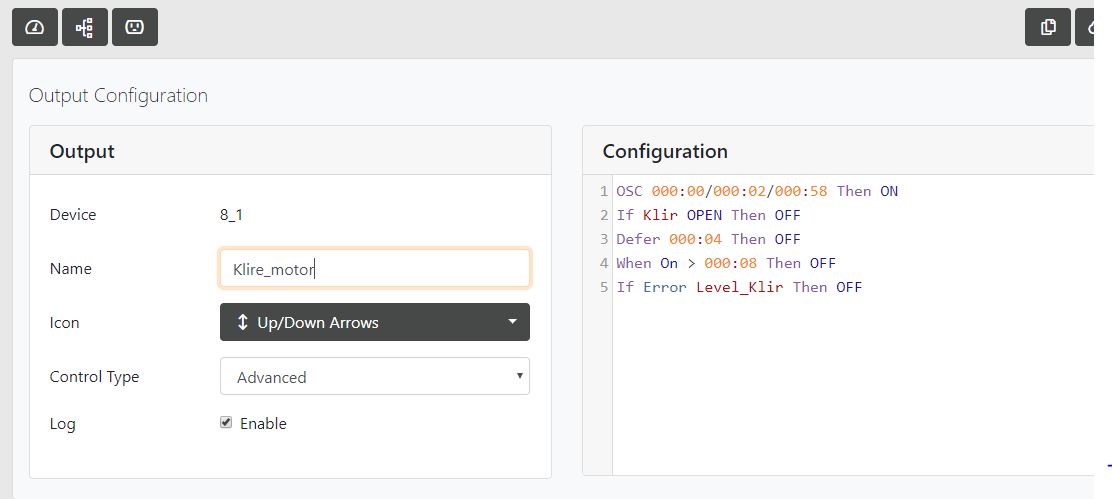Open the outlets icon button
Screen dimensions: 1112x499
click(x=135, y=28)
